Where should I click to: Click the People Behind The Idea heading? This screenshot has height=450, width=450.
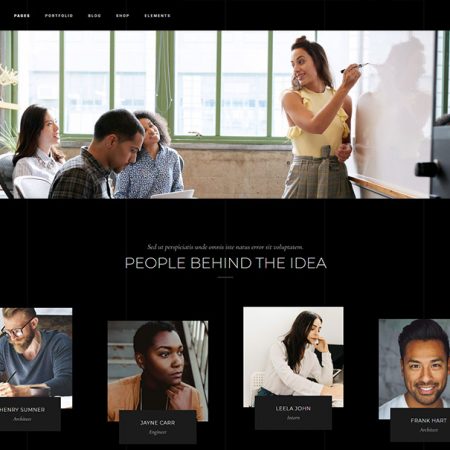226,263
